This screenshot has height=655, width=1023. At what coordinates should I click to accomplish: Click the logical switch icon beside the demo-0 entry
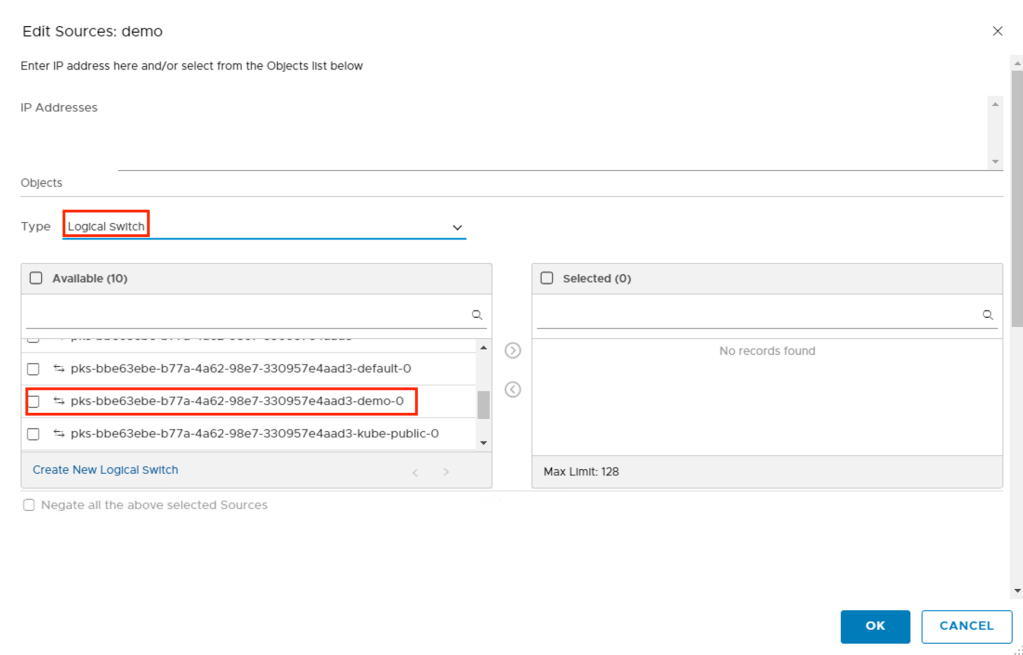coord(59,401)
